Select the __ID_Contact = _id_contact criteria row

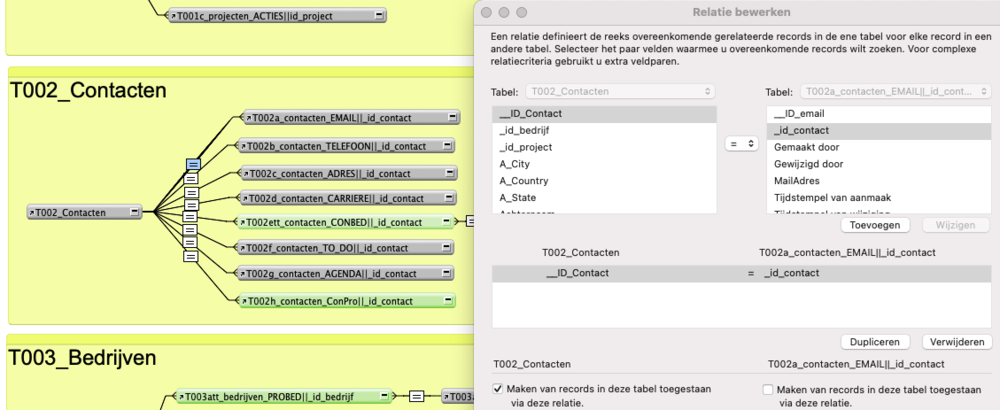pyautogui.click(x=740, y=273)
